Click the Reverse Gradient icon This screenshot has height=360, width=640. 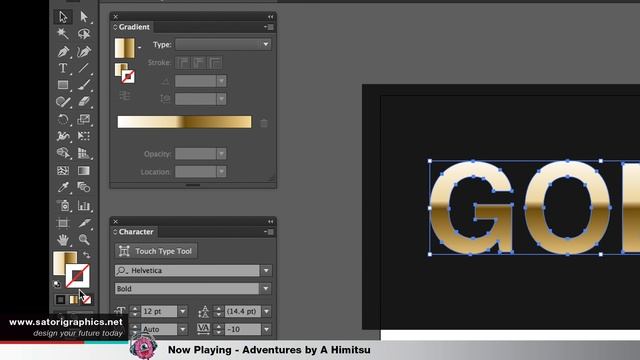point(124,96)
